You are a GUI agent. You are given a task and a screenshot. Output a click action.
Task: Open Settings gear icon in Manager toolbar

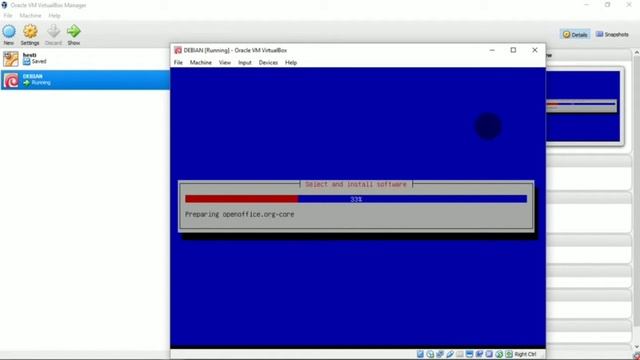pyautogui.click(x=30, y=31)
